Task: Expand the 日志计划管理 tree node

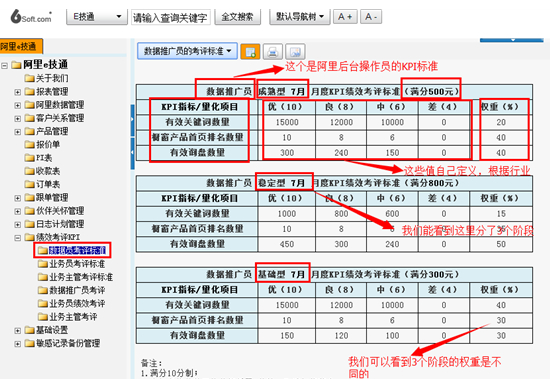Action: click(18, 225)
